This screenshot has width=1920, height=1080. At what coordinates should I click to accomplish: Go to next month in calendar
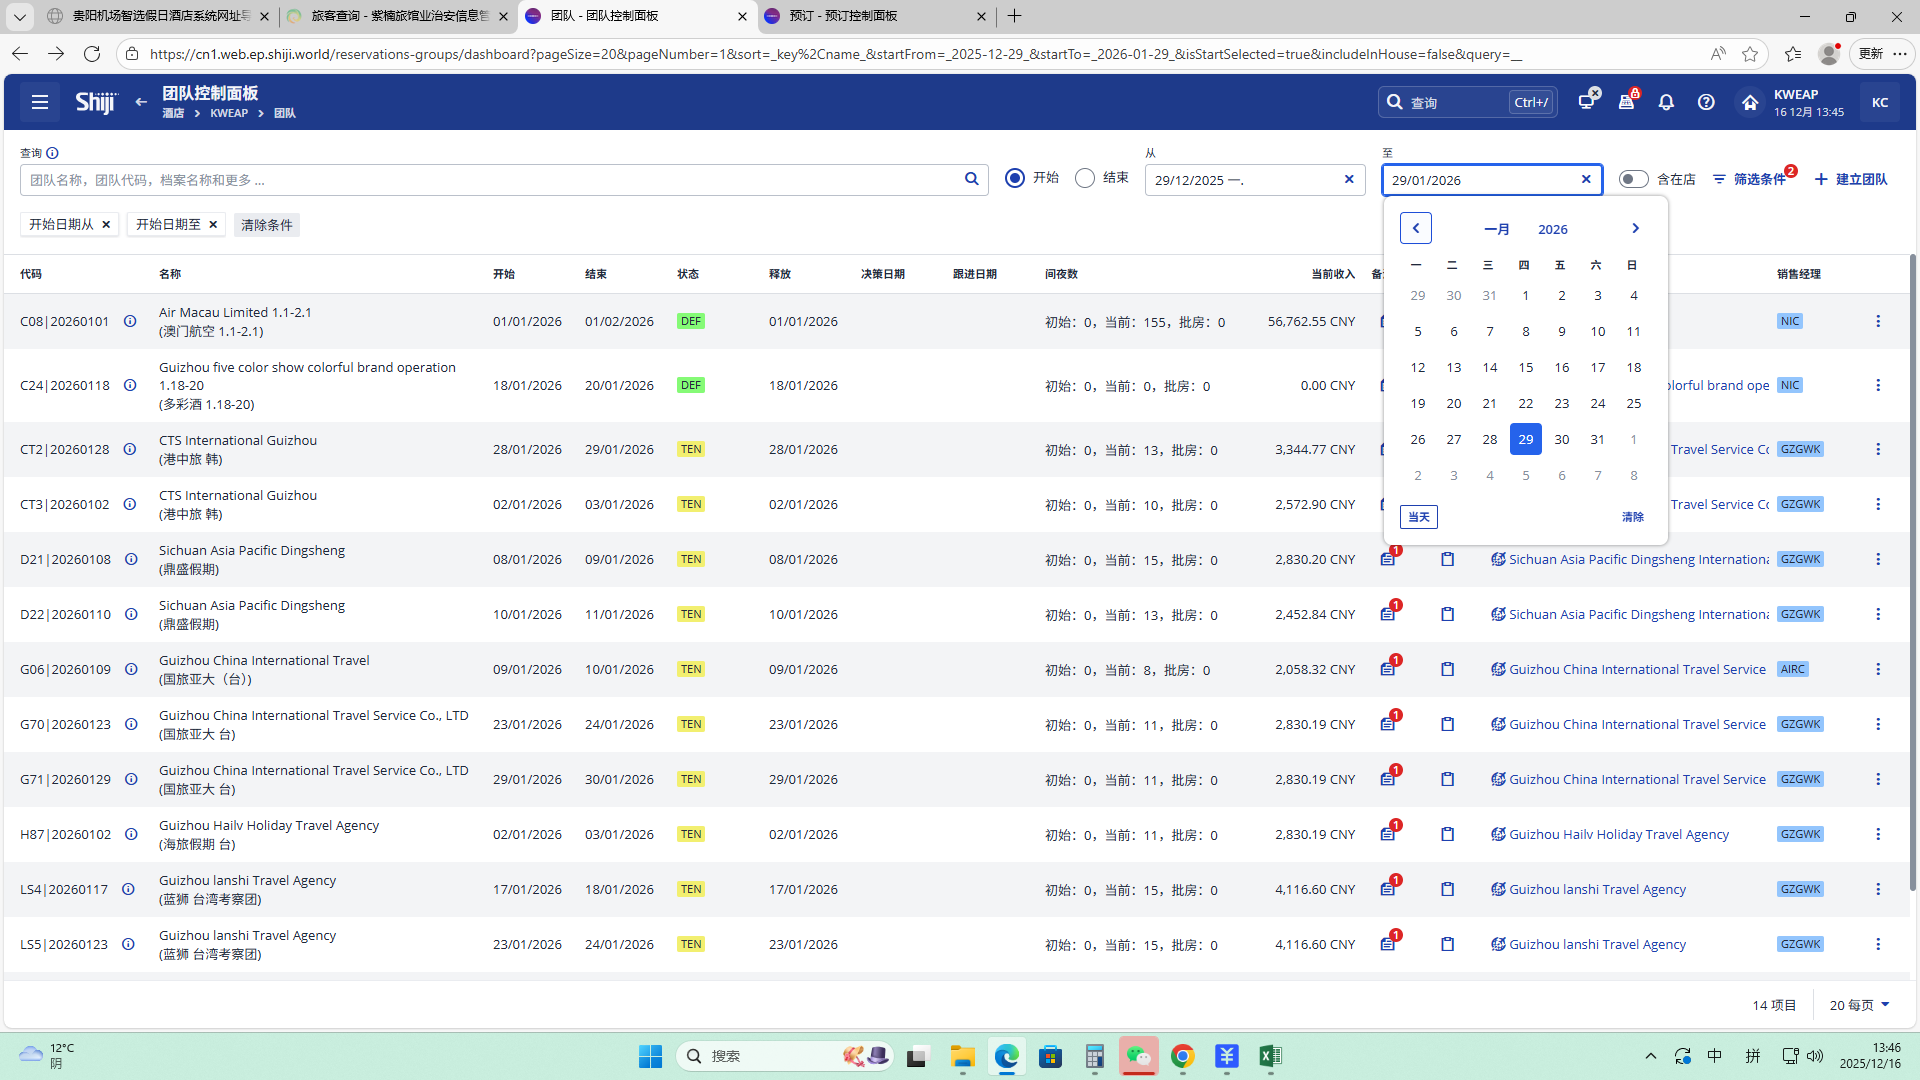(1635, 228)
